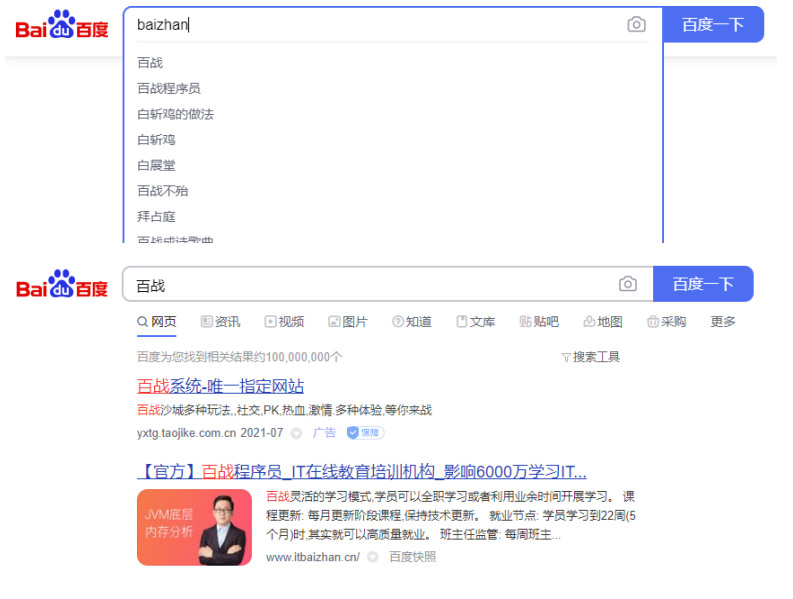Open 百战程序员 official result link
Image resolution: width=793 pixels, height=599 pixels.
pyautogui.click(x=362, y=472)
